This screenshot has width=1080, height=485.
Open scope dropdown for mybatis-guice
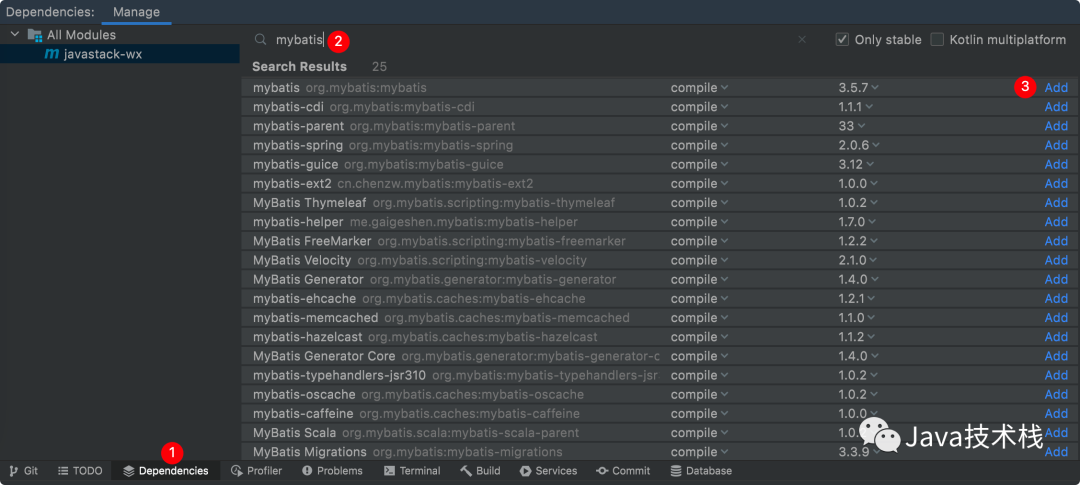[x=700, y=165]
